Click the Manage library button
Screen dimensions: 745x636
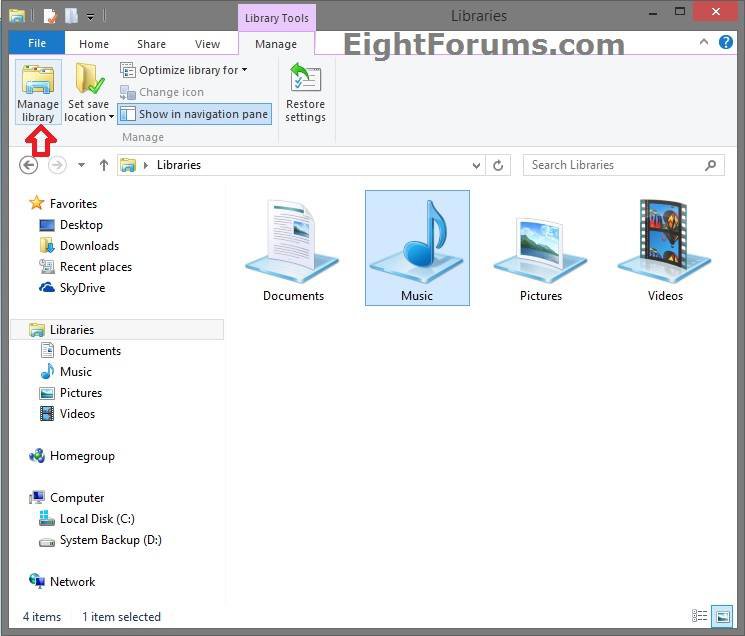[x=38, y=92]
